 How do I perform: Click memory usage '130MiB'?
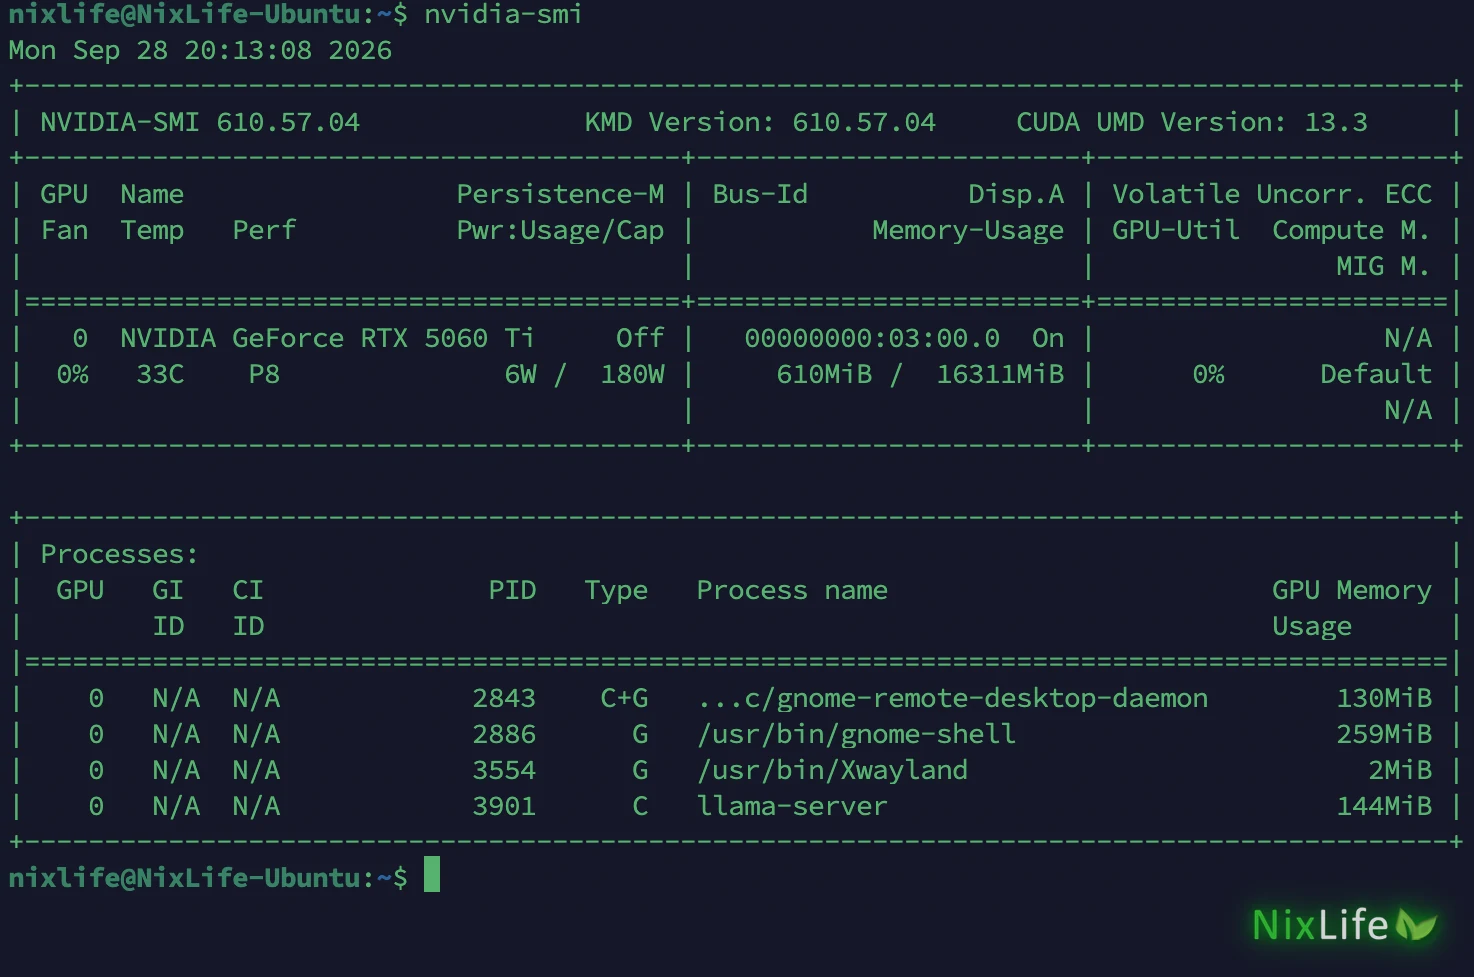pos(1384,698)
